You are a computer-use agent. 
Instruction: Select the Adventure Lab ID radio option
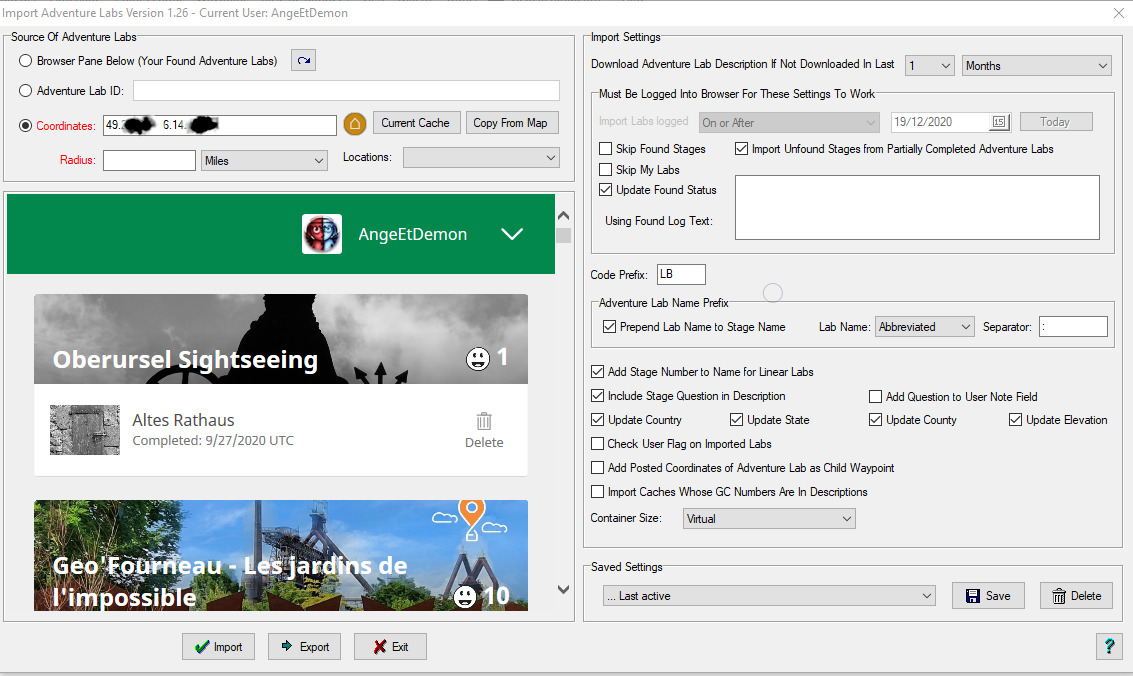(x=26, y=91)
